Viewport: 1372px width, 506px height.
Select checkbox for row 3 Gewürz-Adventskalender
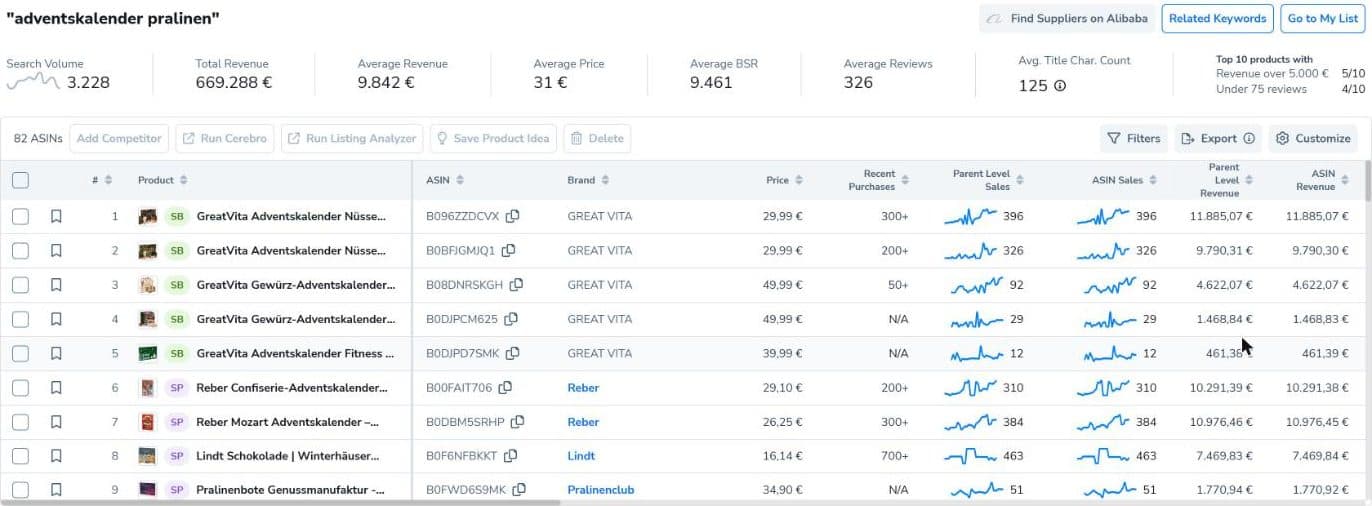pos(20,285)
